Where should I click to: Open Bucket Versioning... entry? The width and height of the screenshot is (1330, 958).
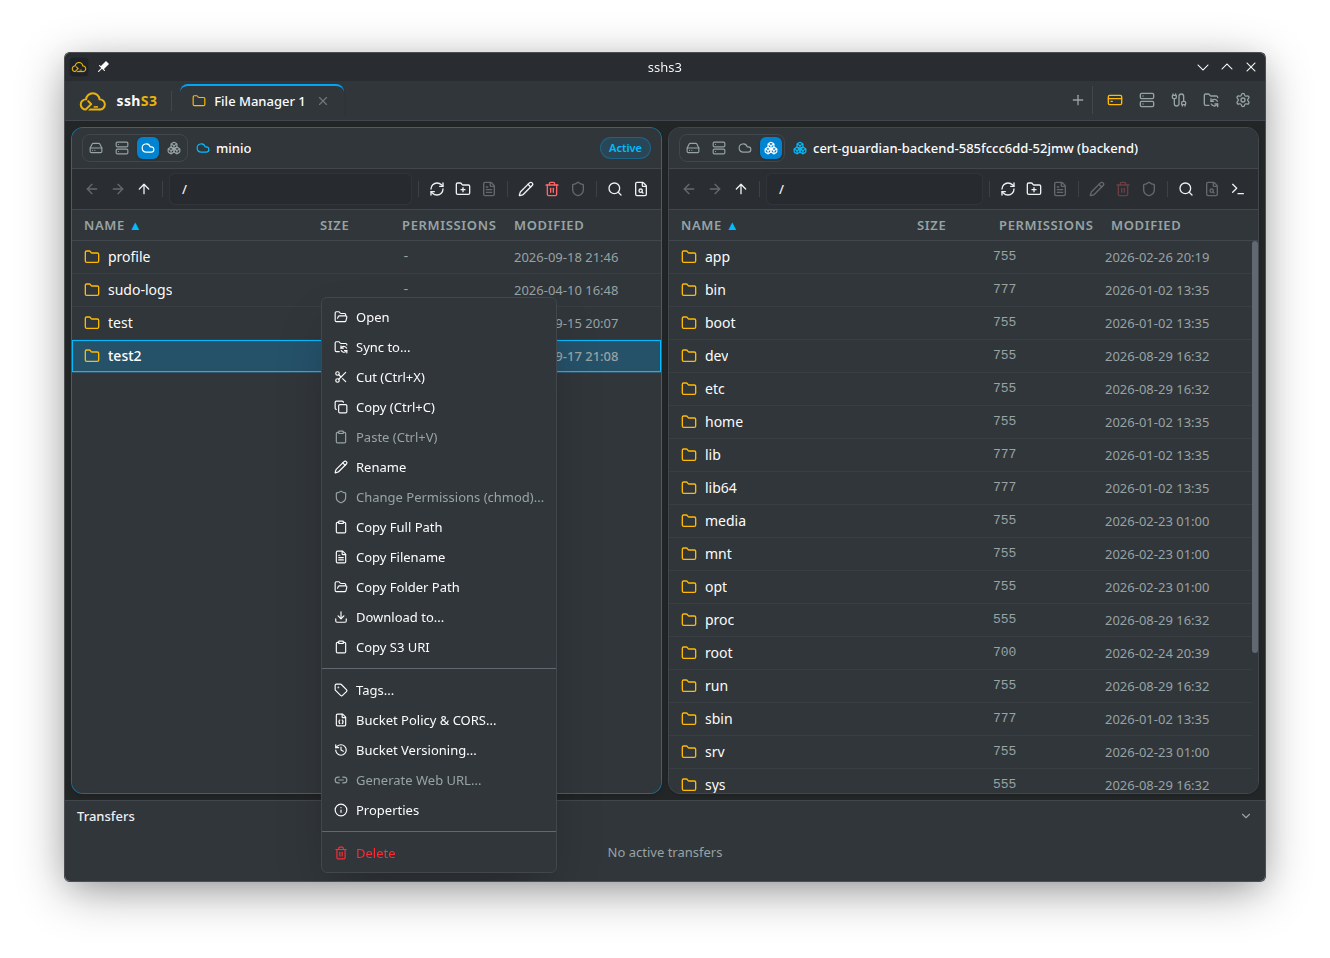pyautogui.click(x=439, y=750)
